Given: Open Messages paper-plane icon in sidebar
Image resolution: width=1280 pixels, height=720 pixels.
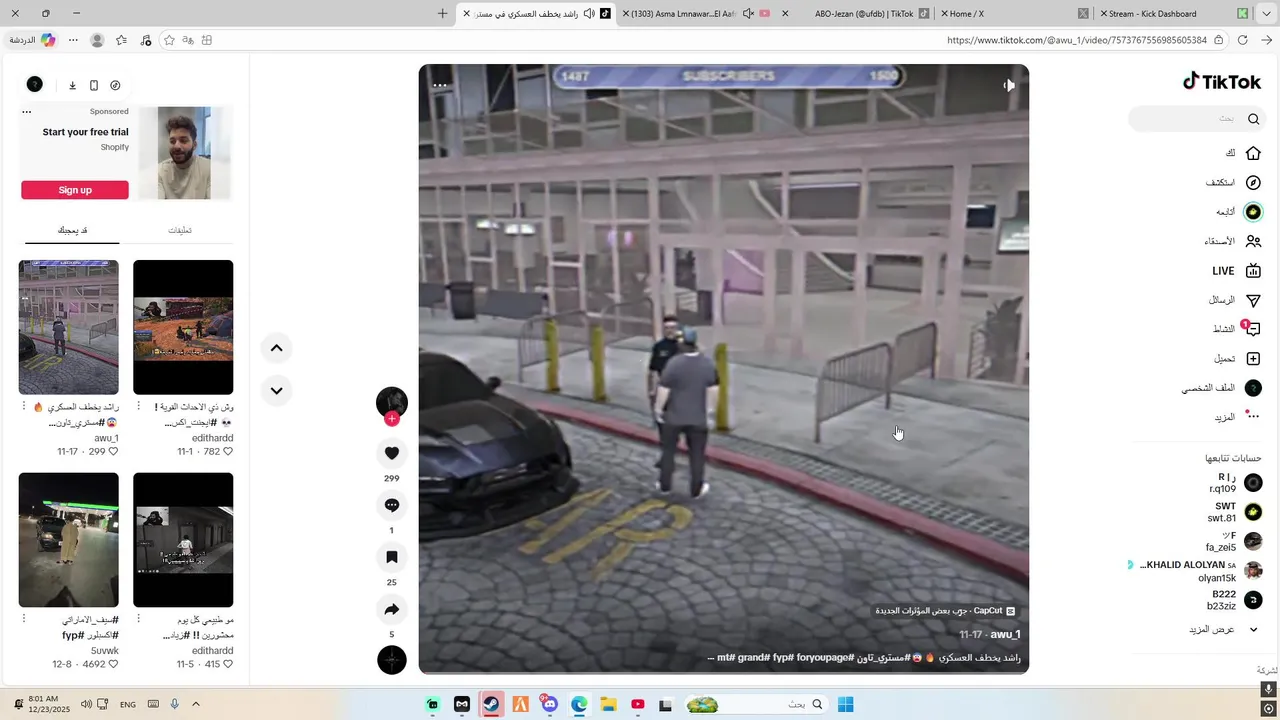Looking at the screenshot, I should [x=1253, y=300].
